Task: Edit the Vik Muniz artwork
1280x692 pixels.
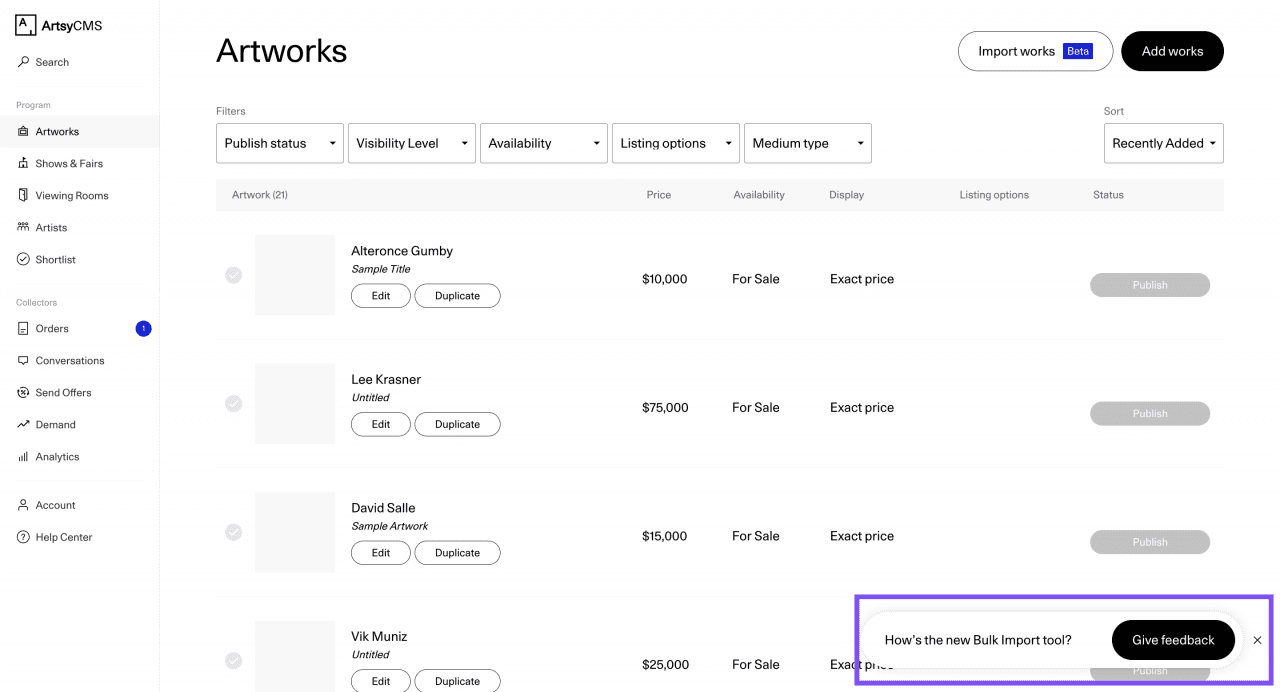Action: coord(381,681)
